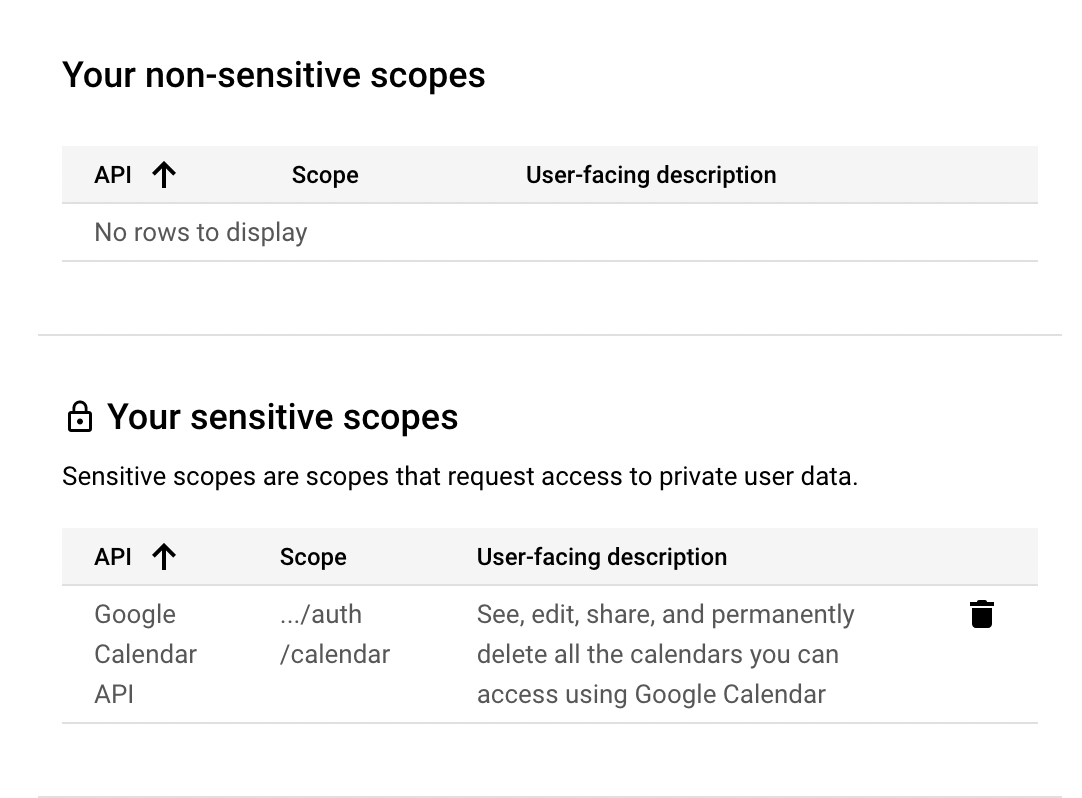Sort non-sensitive scopes by the API header text
The image size is (1082, 798).
[112, 175]
